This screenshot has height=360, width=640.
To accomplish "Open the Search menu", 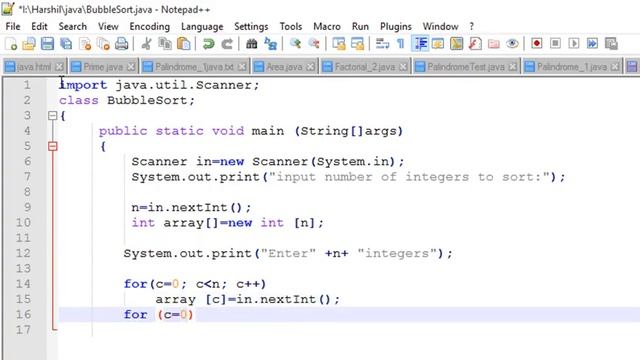I will click(x=73, y=27).
